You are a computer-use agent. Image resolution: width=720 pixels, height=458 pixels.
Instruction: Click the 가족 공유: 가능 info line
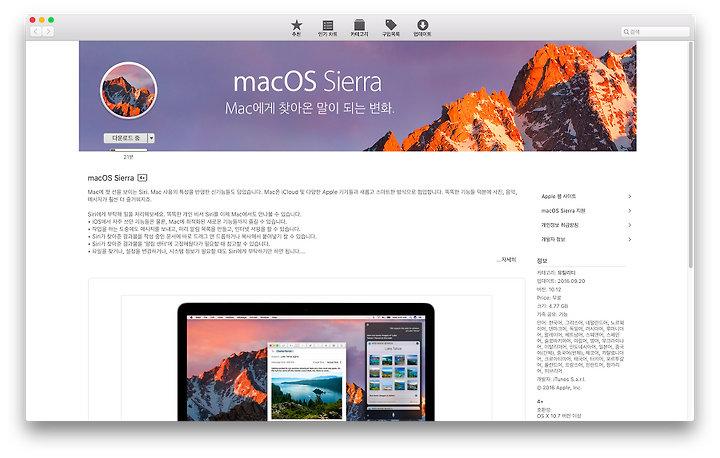point(552,314)
